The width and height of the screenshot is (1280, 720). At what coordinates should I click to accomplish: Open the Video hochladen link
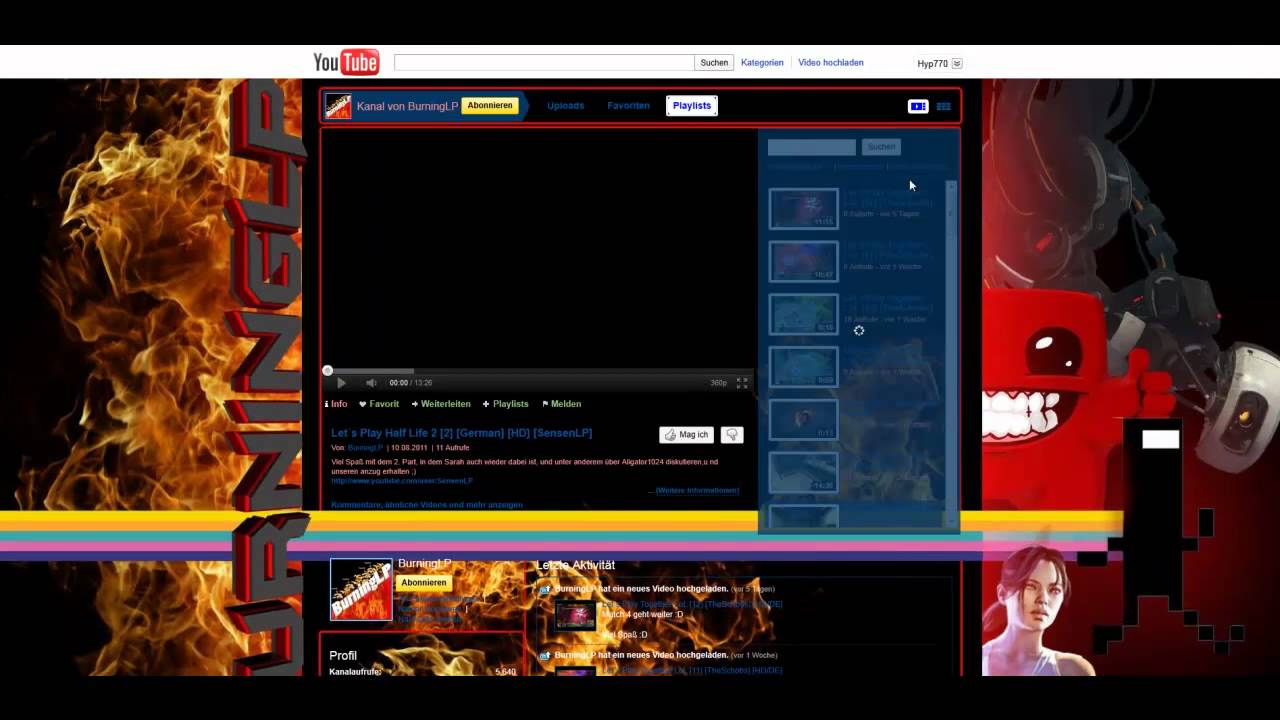(831, 62)
